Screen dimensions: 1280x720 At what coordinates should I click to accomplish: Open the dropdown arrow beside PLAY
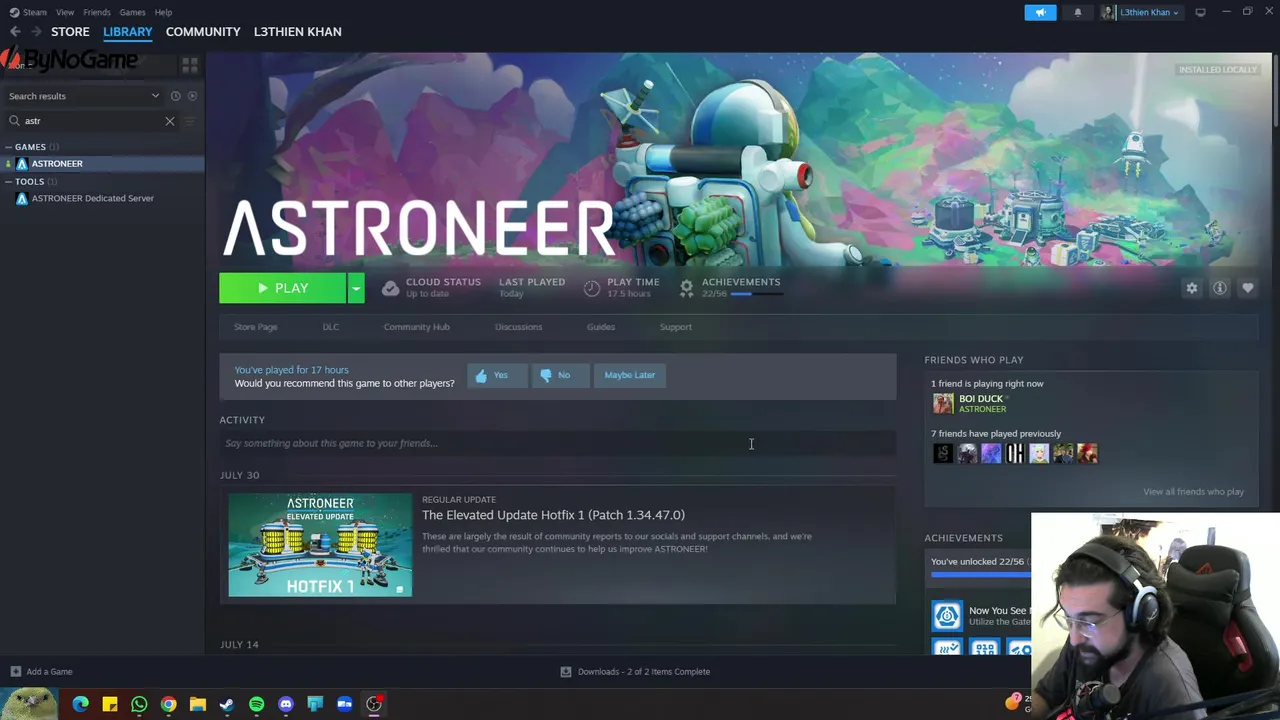[355, 288]
